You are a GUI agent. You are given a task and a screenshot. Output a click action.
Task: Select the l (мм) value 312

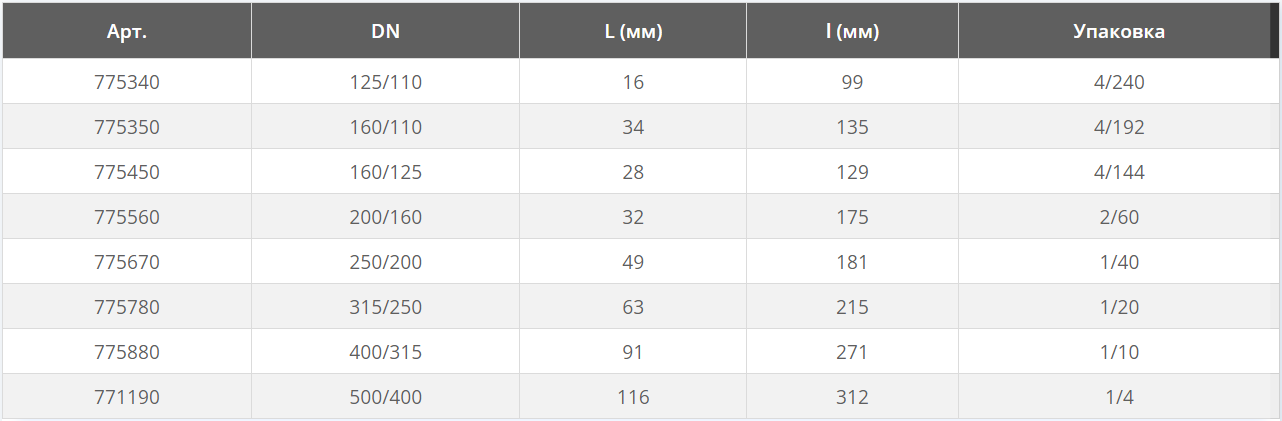click(x=852, y=398)
